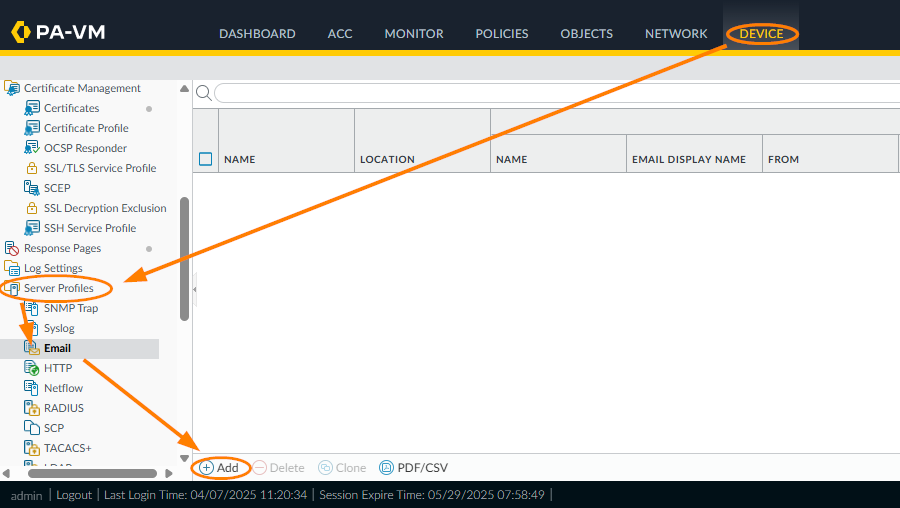Click sidebar scroll up arrow
Image resolution: width=900 pixels, height=508 pixels.
point(184,88)
